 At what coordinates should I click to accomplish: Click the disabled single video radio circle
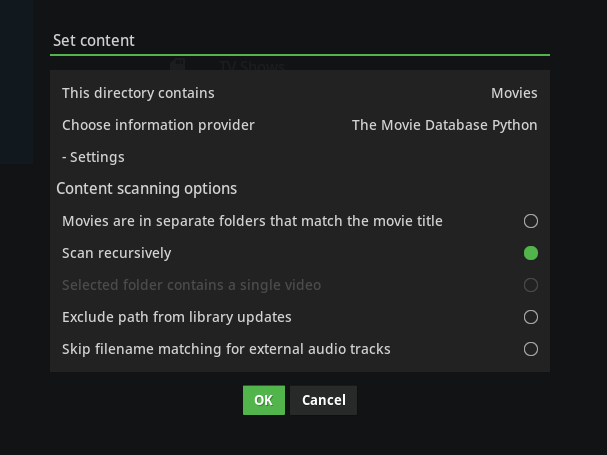point(530,285)
